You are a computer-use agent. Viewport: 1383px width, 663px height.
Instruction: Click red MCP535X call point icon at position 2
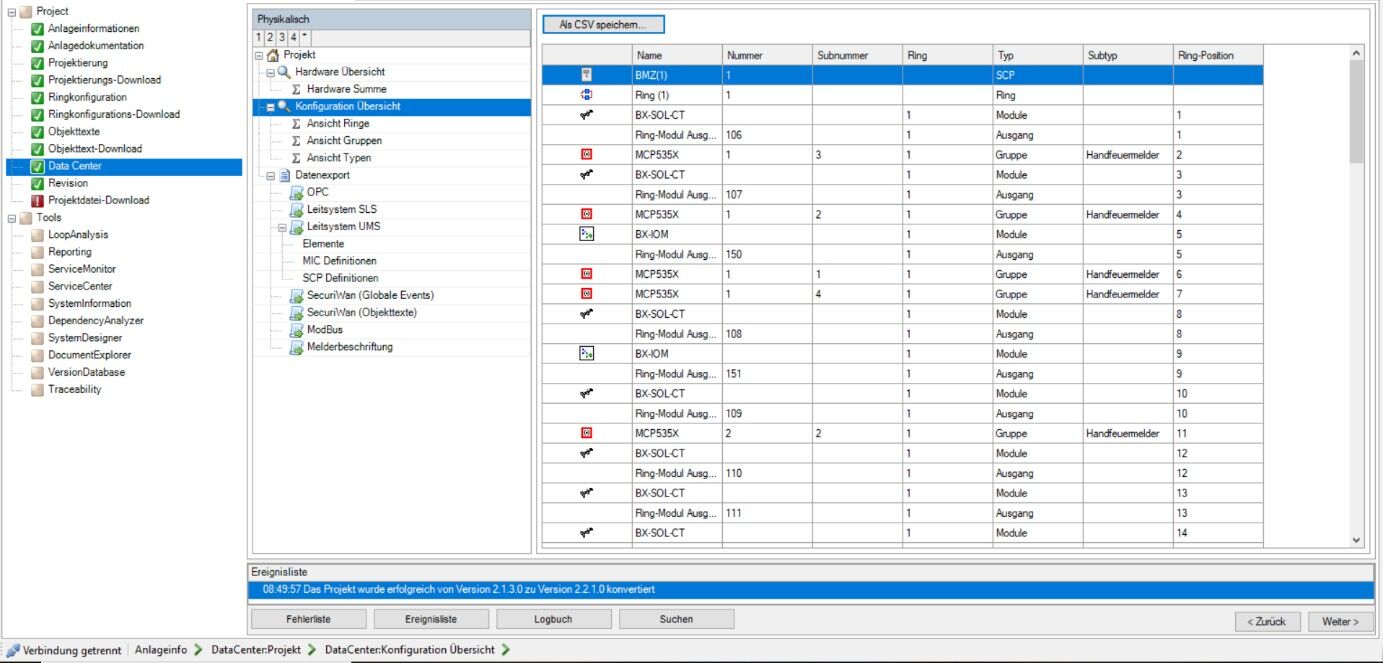tap(587, 155)
